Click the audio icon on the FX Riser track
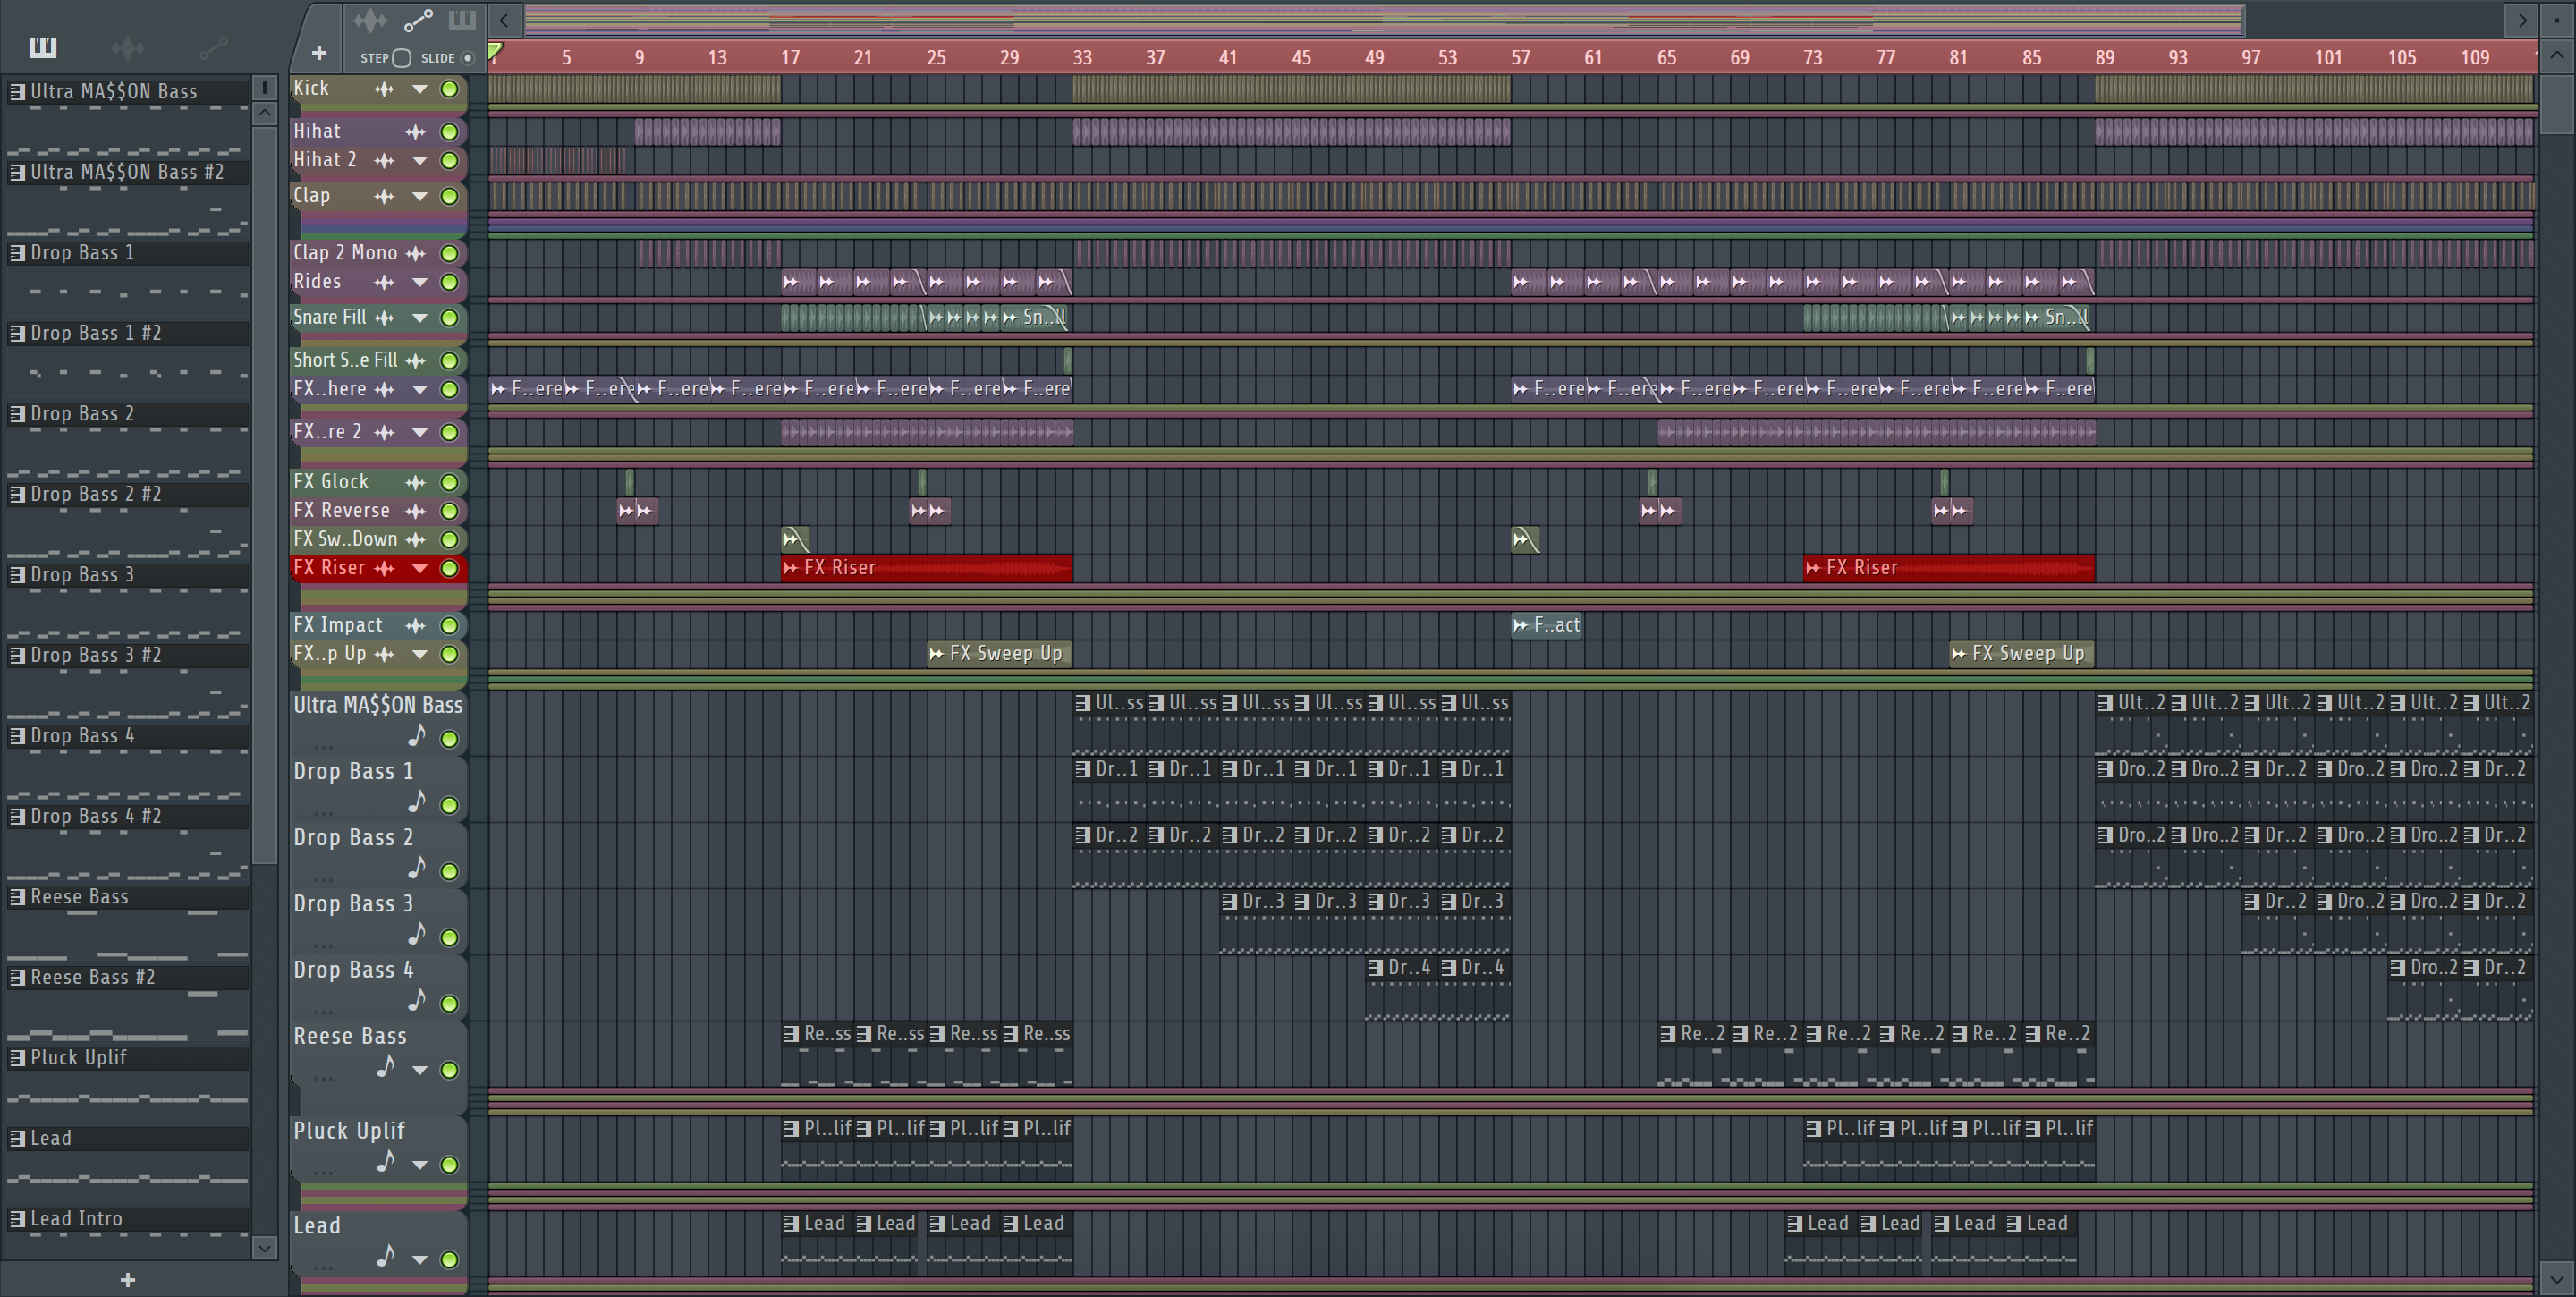This screenshot has width=2576, height=1297. 384,568
